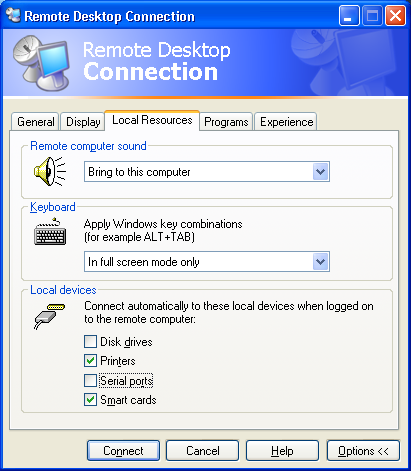Go to the Programs tab

click(x=226, y=122)
